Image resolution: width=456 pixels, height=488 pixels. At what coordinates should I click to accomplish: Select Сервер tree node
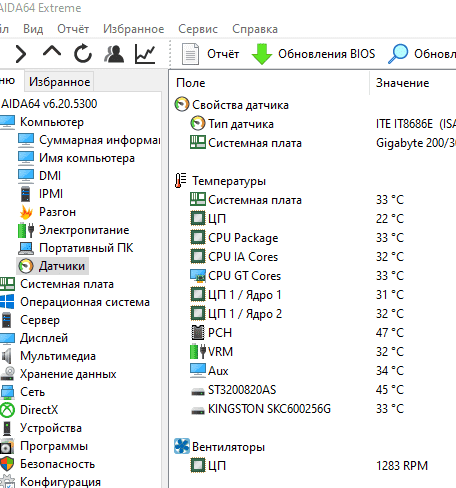point(40,320)
